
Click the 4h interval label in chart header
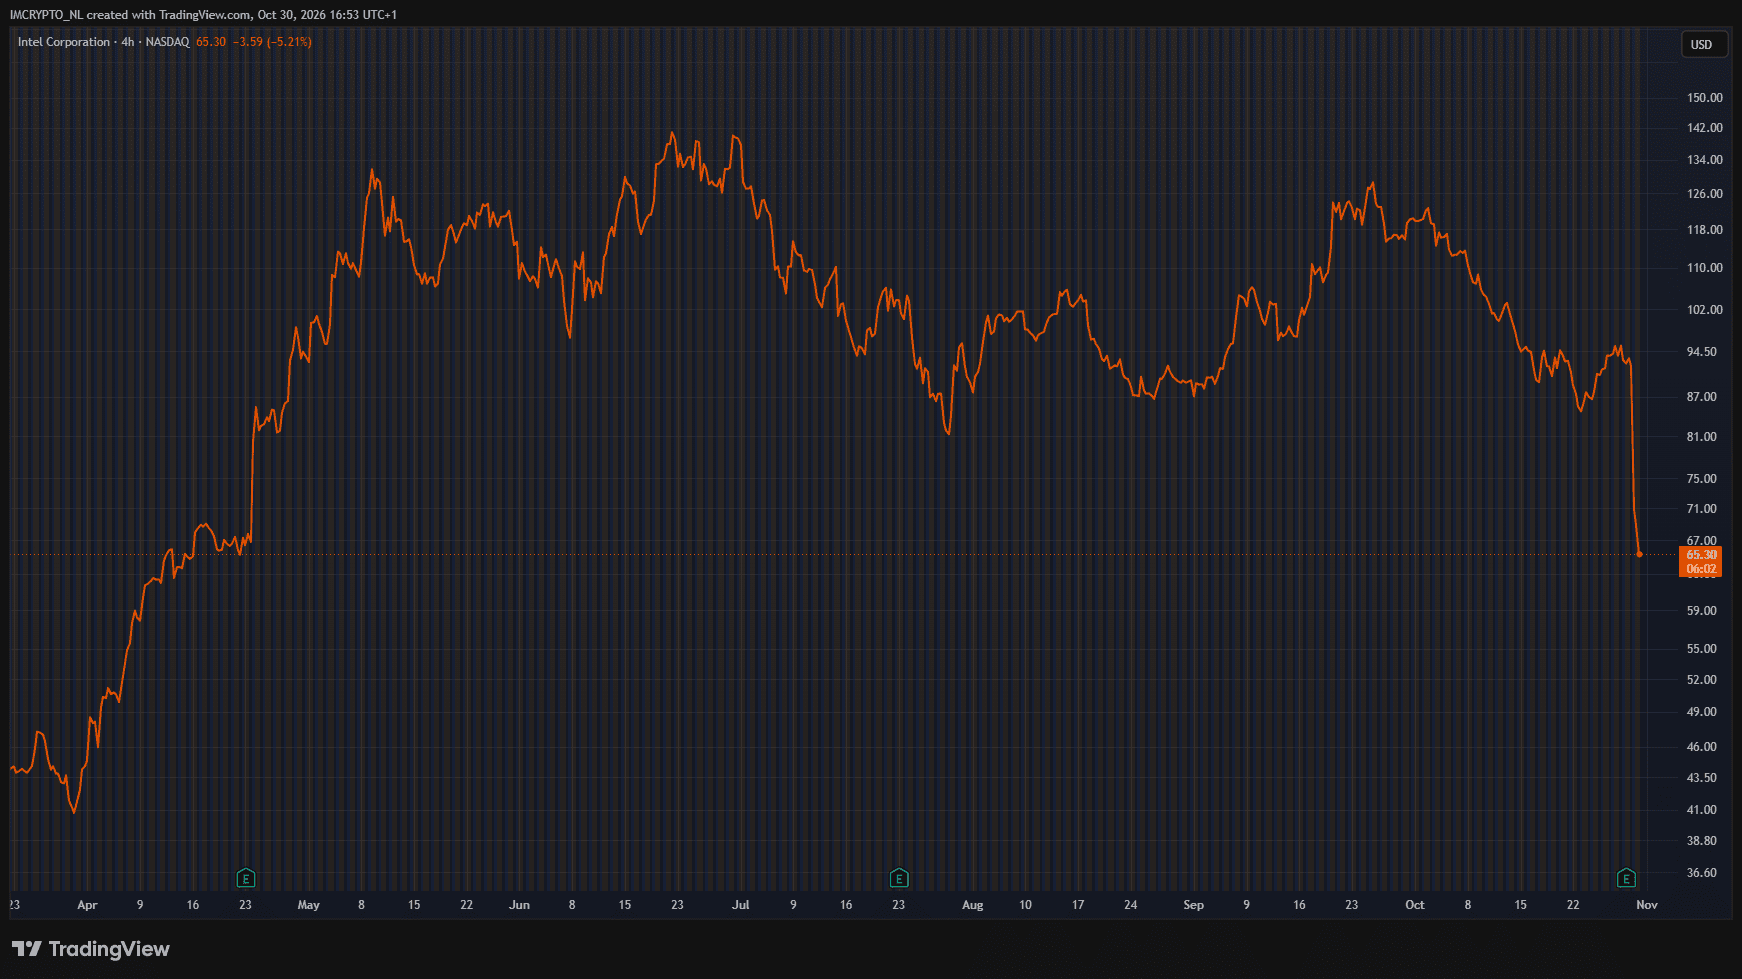(127, 42)
